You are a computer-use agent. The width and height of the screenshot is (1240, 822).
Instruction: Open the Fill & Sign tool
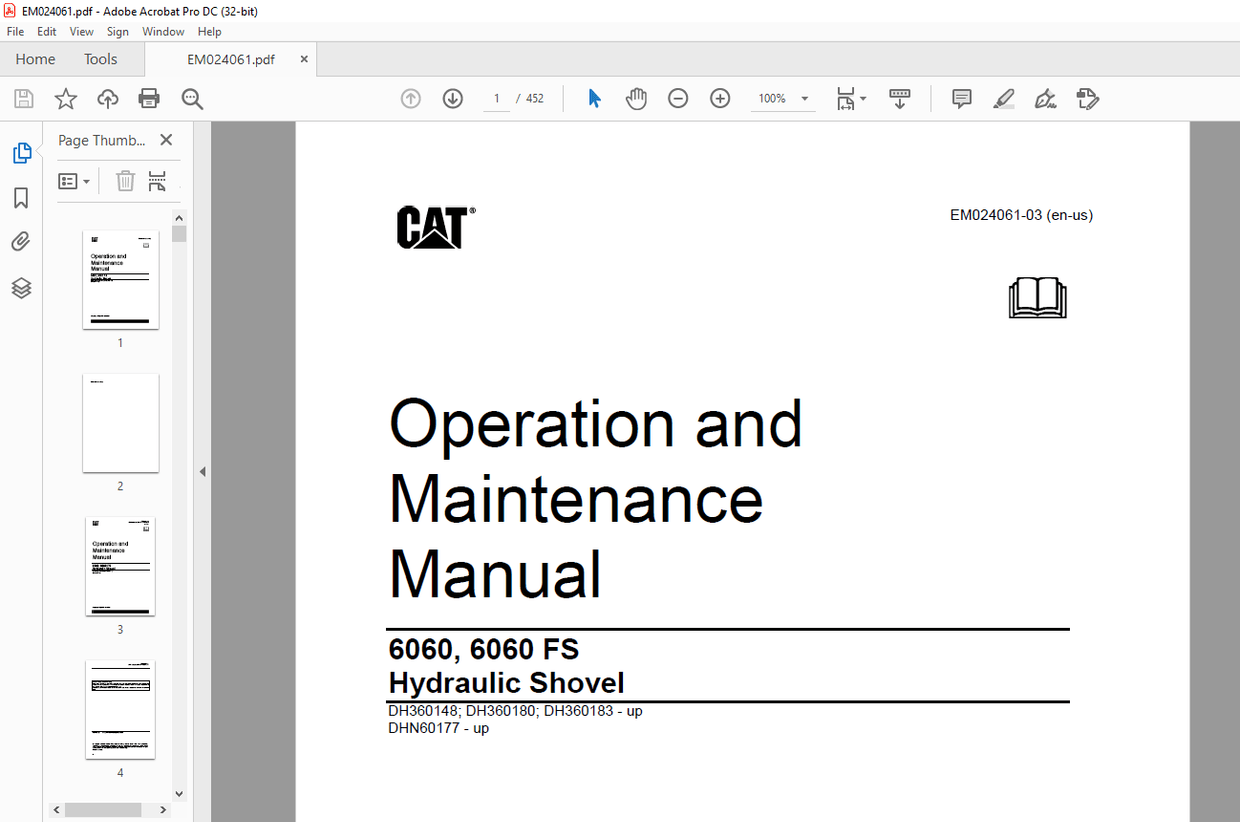click(1045, 98)
